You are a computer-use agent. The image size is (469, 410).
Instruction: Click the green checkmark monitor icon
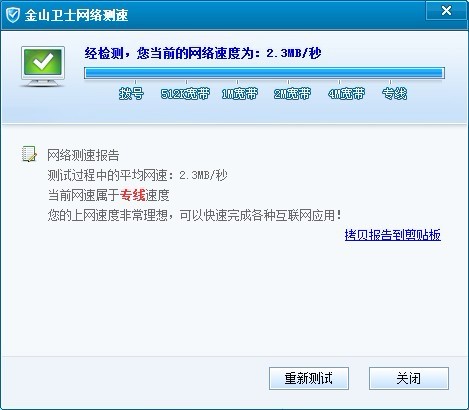[43, 66]
